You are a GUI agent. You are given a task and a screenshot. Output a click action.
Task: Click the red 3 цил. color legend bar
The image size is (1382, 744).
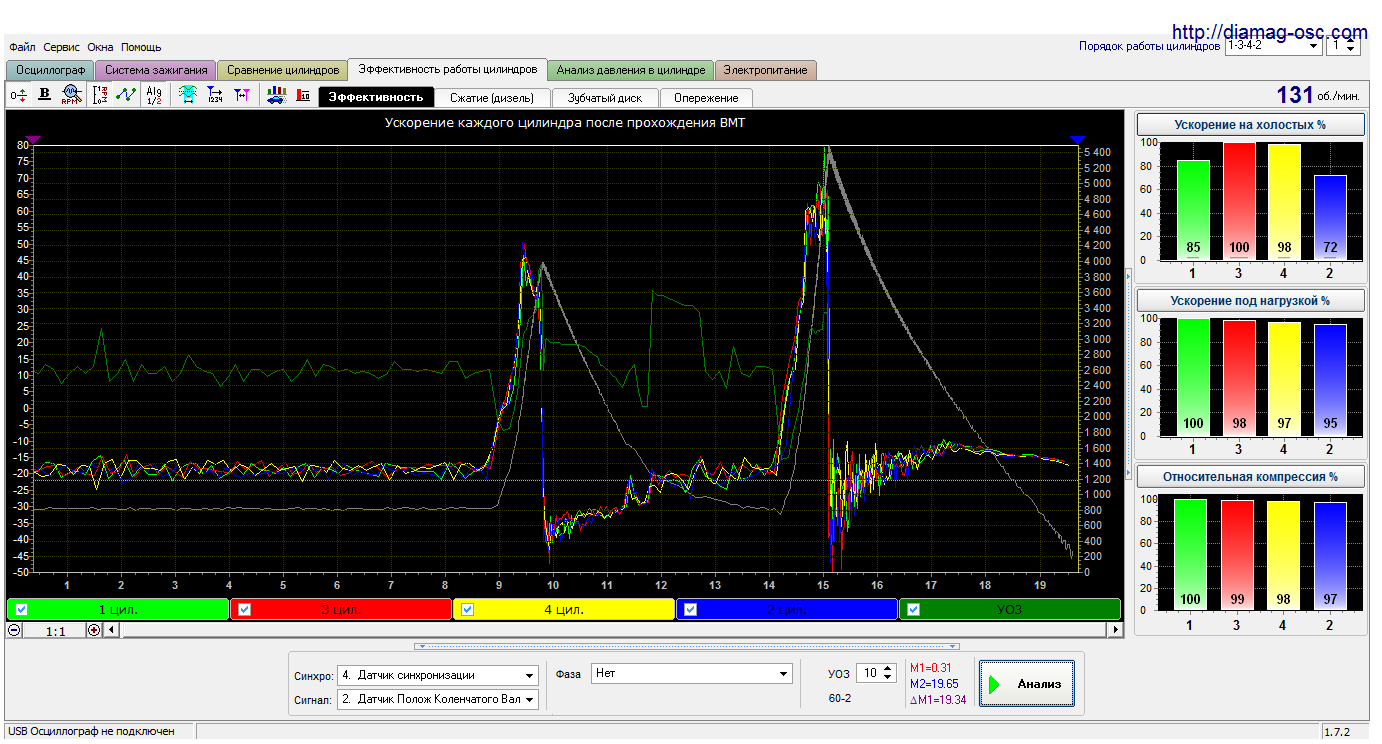341,609
